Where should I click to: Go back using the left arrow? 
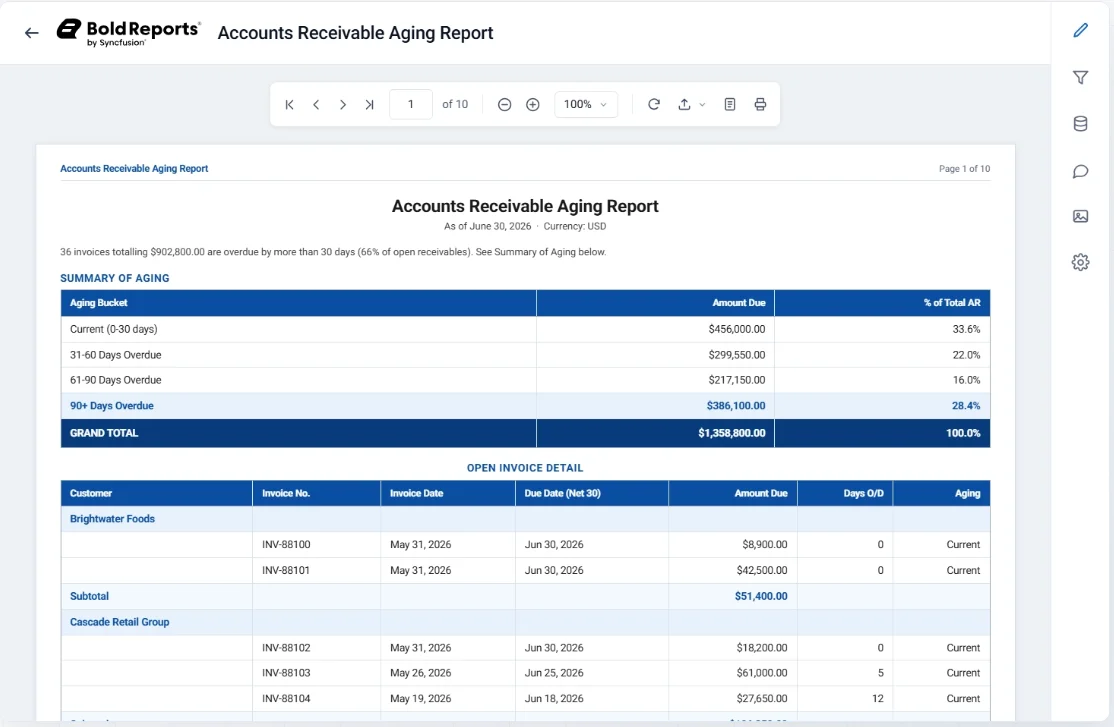31,33
